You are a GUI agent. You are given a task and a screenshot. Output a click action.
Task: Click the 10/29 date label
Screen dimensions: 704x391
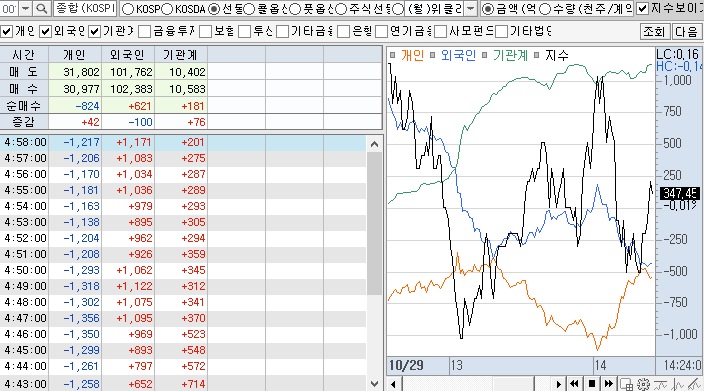(x=406, y=365)
